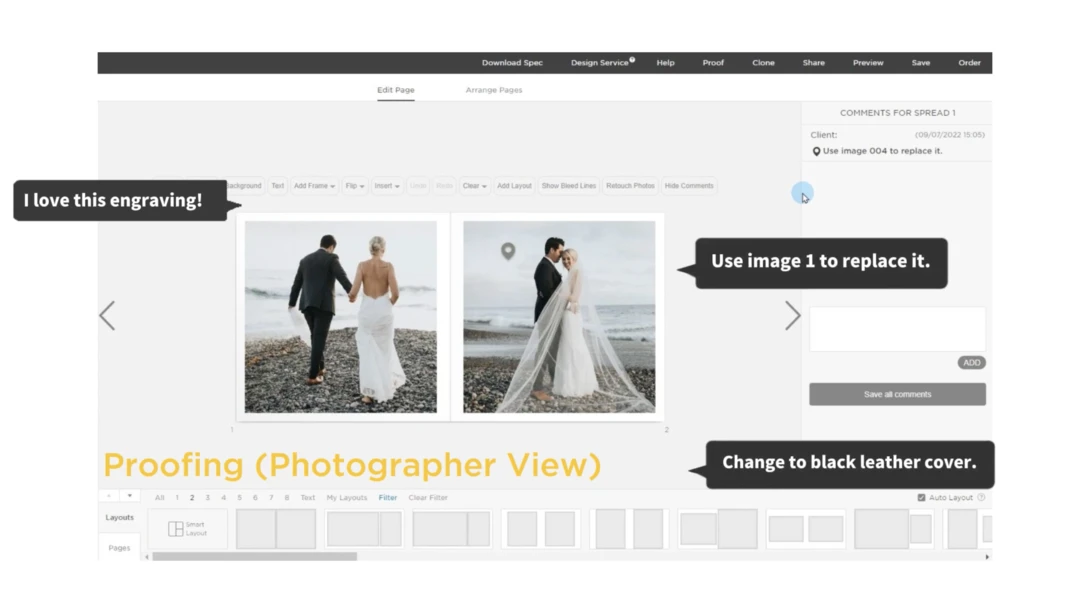Image resolution: width=1090 pixels, height=613 pixels.
Task: Open the Clear dropdown
Action: pos(475,186)
